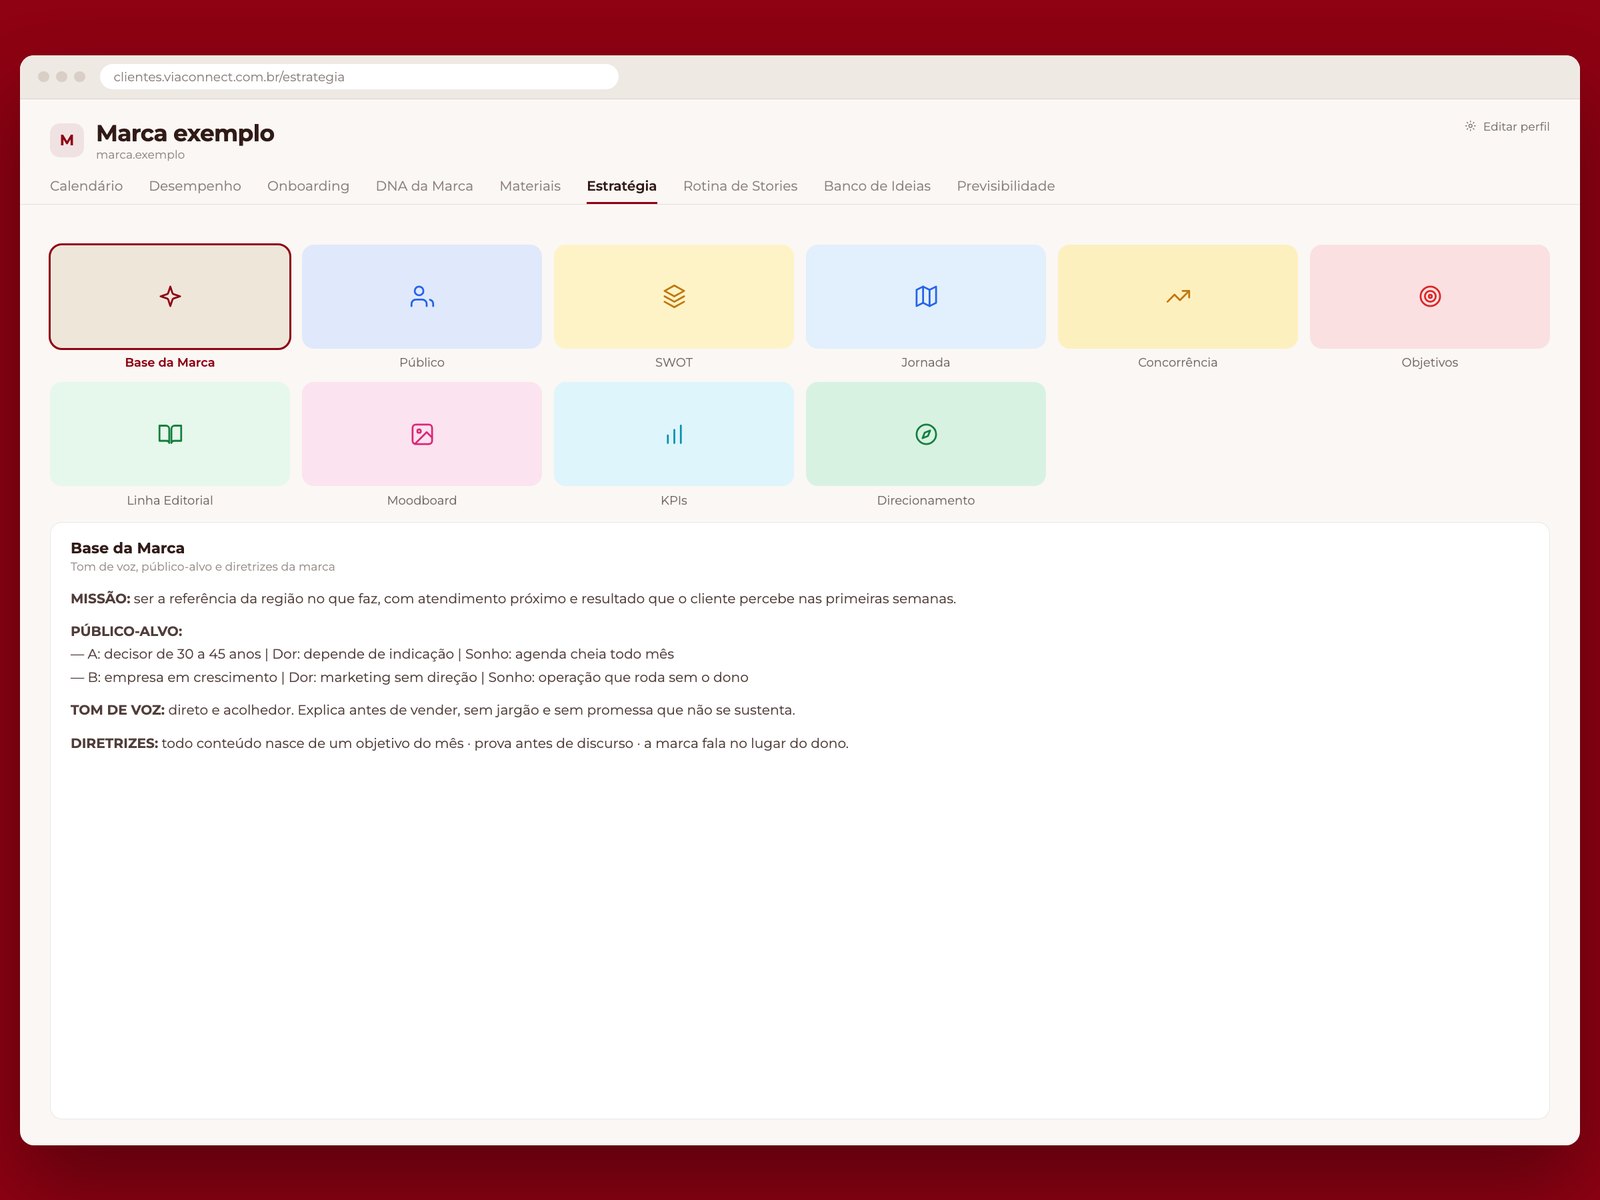Go to the Onboarding tab
Viewport: 1600px width, 1200px height.
tap(308, 186)
